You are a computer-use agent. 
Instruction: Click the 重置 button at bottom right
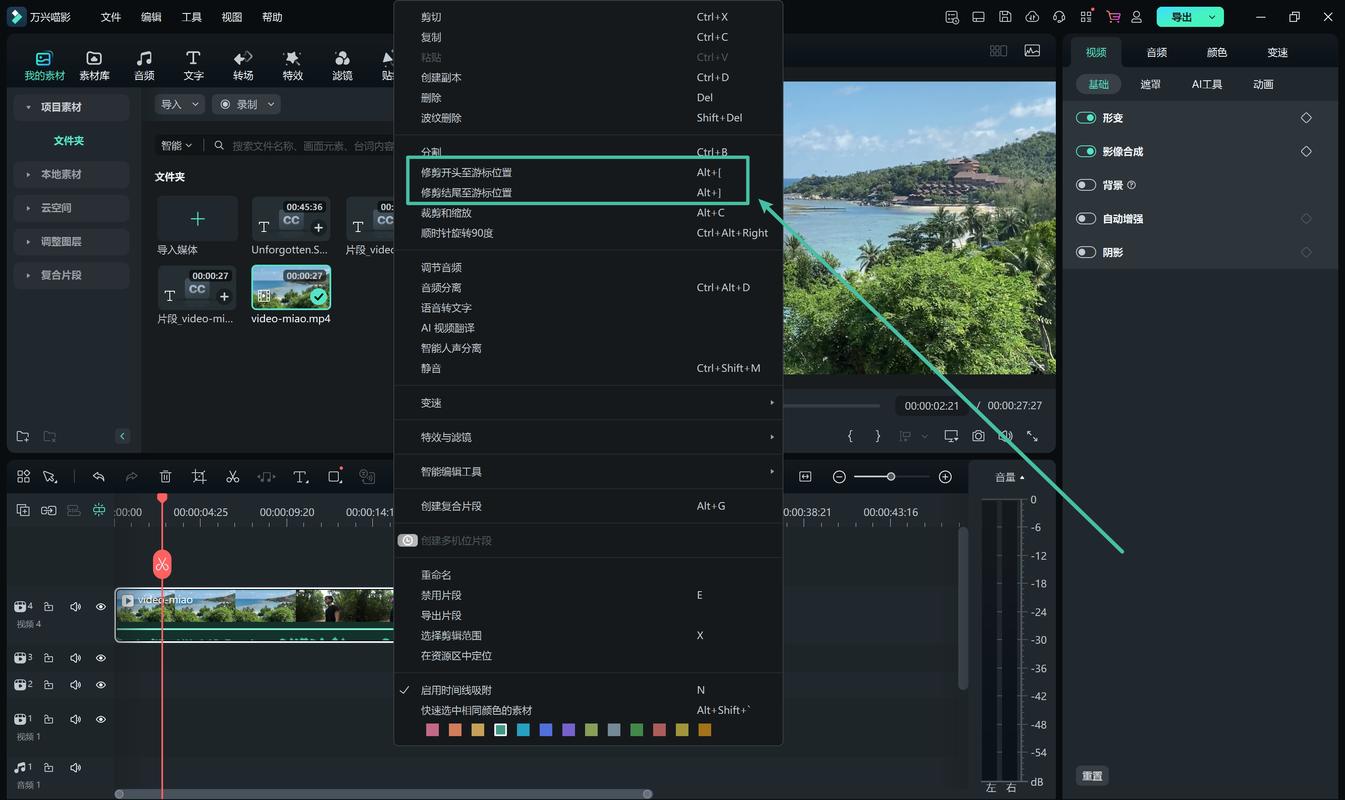[1091, 775]
